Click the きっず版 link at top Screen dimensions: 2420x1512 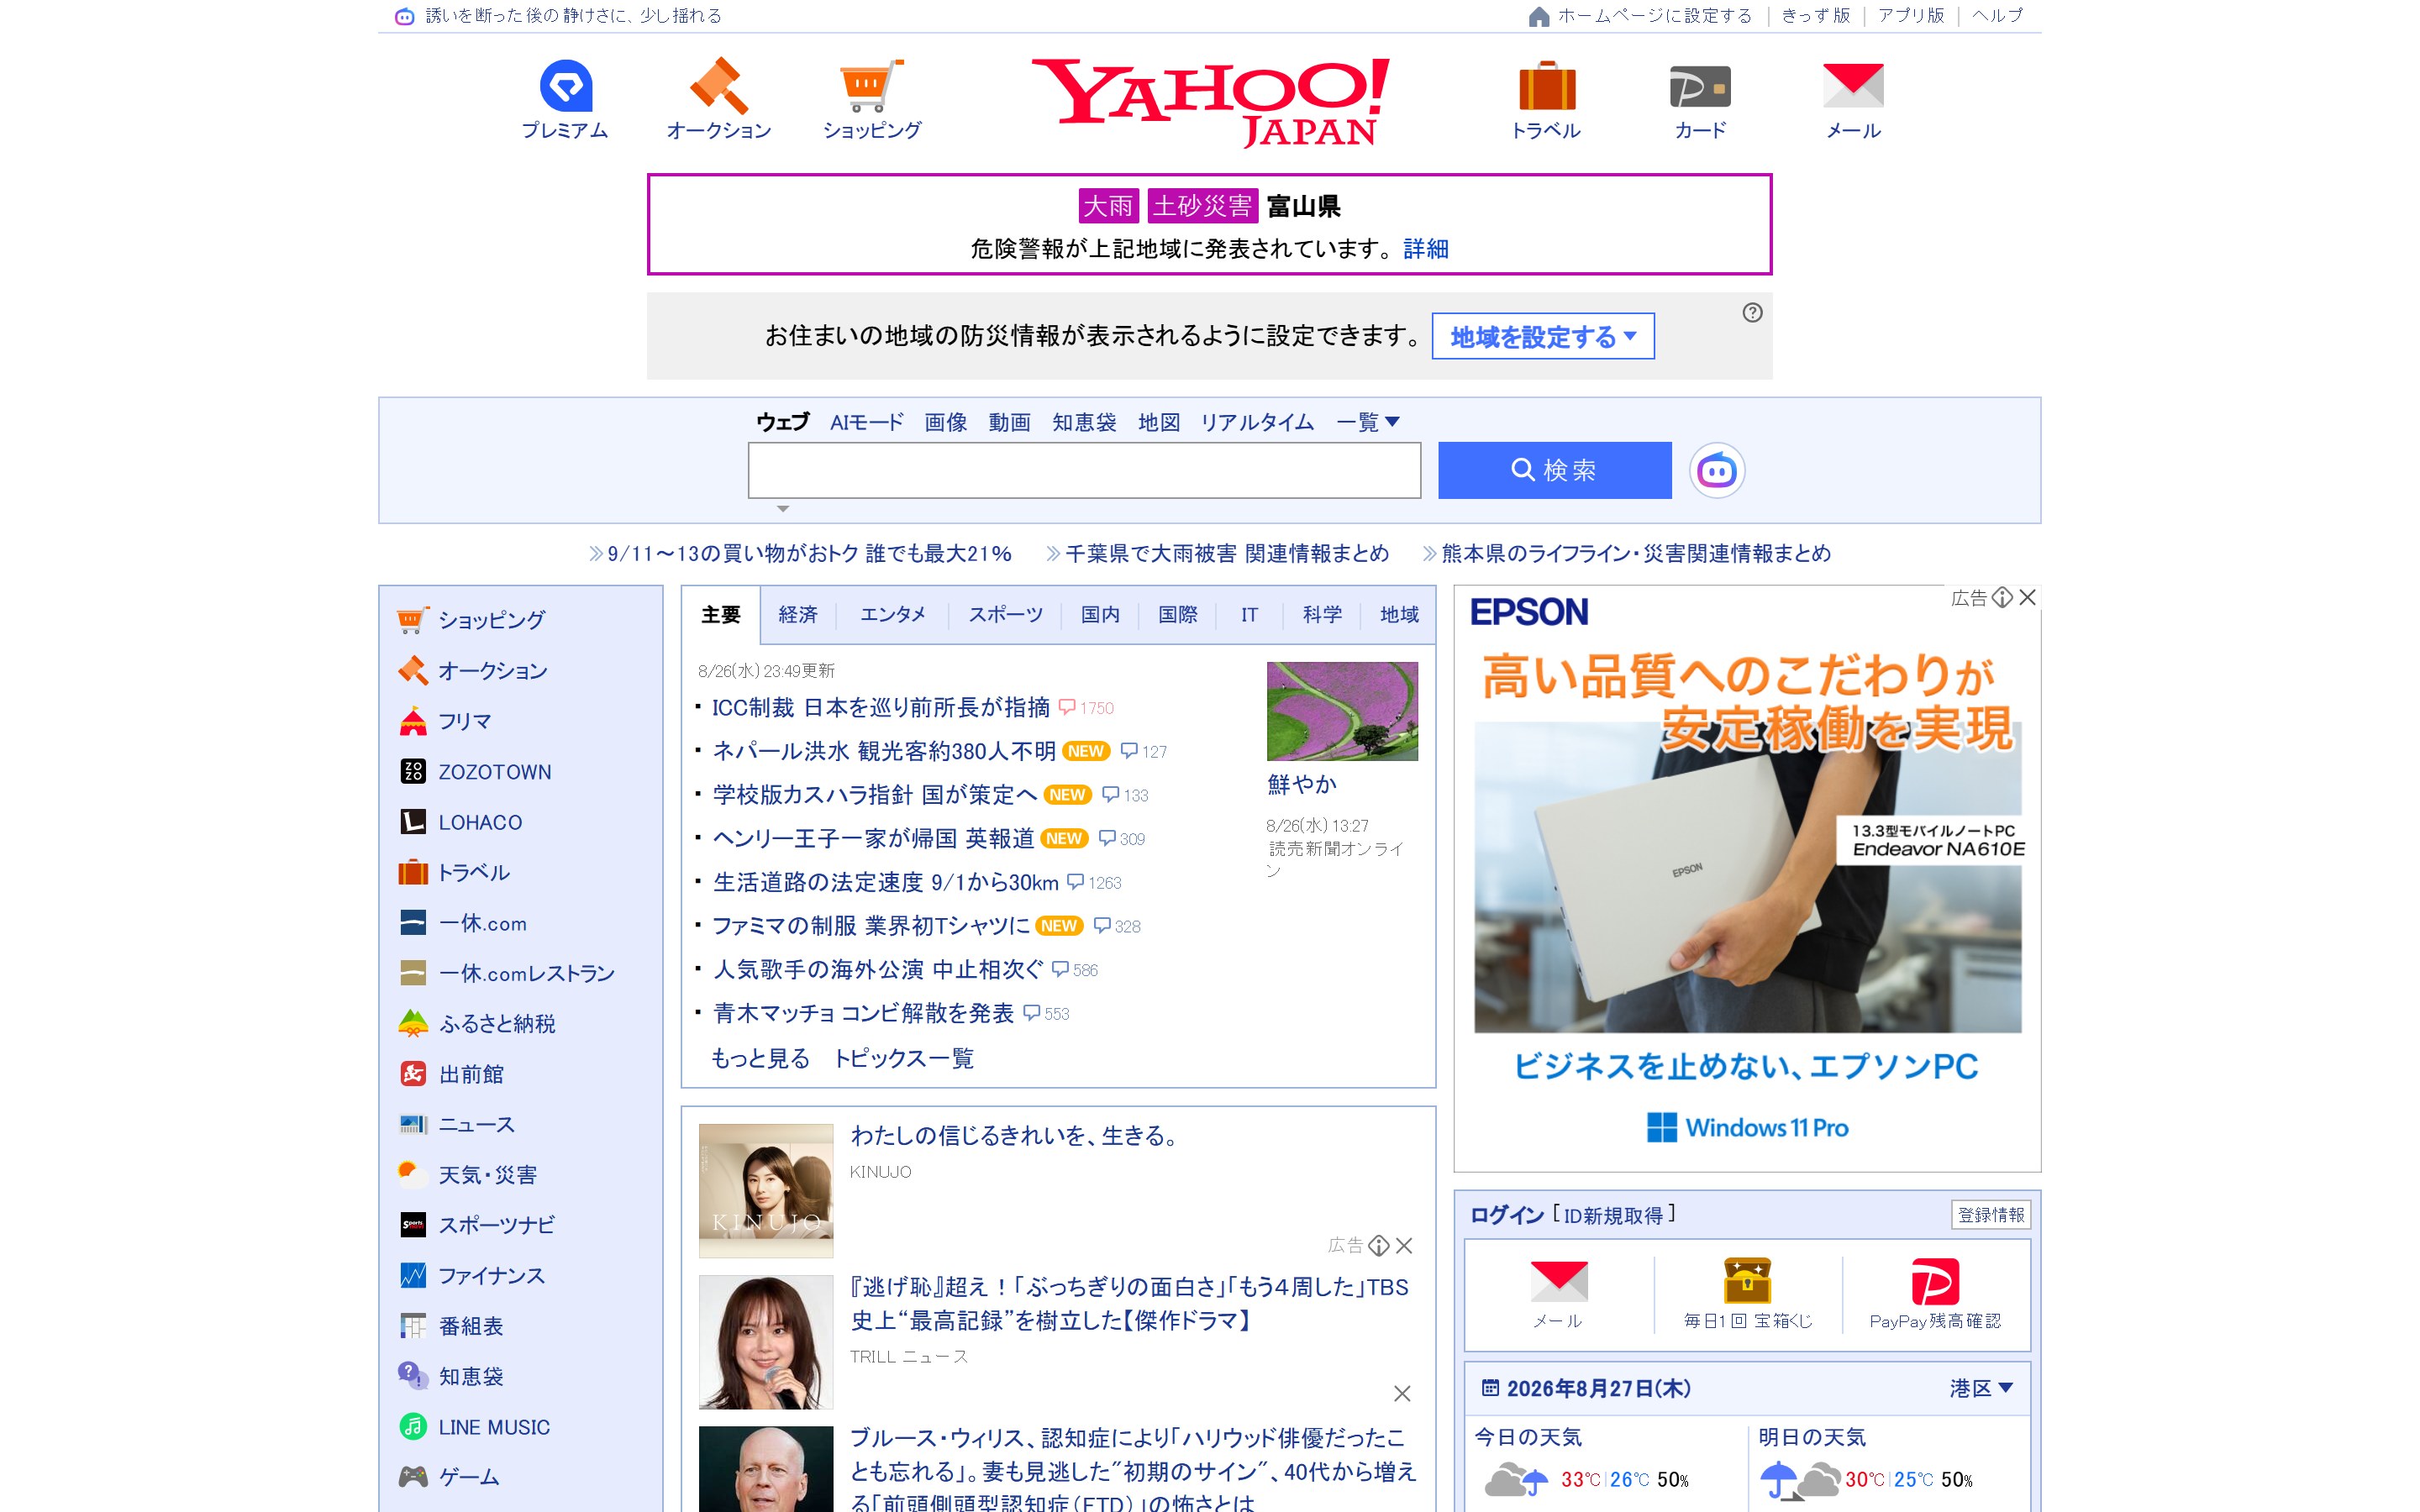point(1815,15)
